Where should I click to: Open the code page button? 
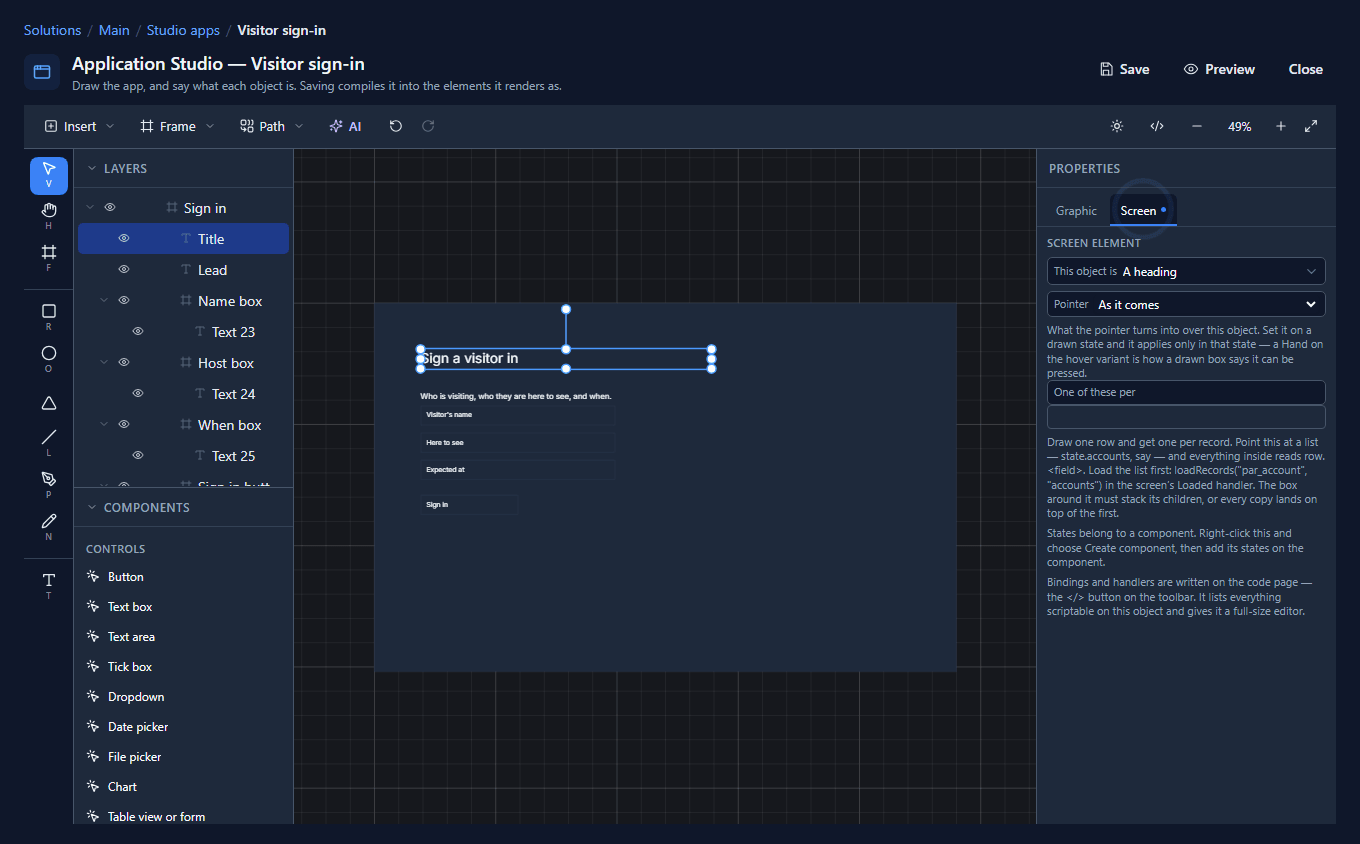(1157, 126)
